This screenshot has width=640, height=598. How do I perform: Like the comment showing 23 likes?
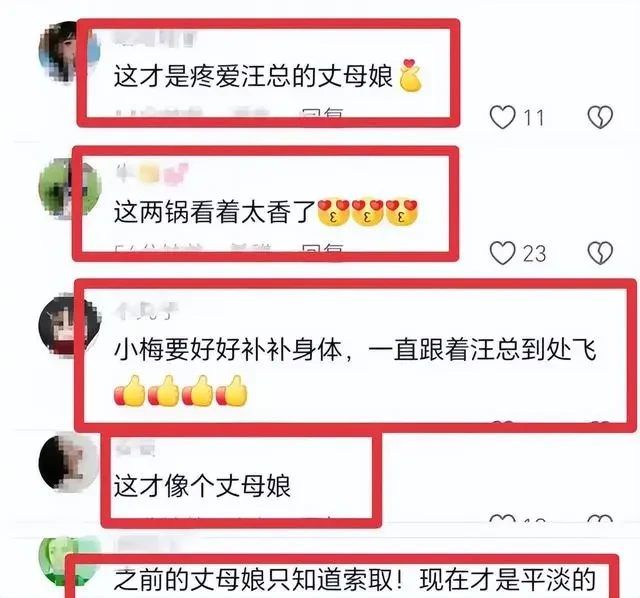click(502, 253)
